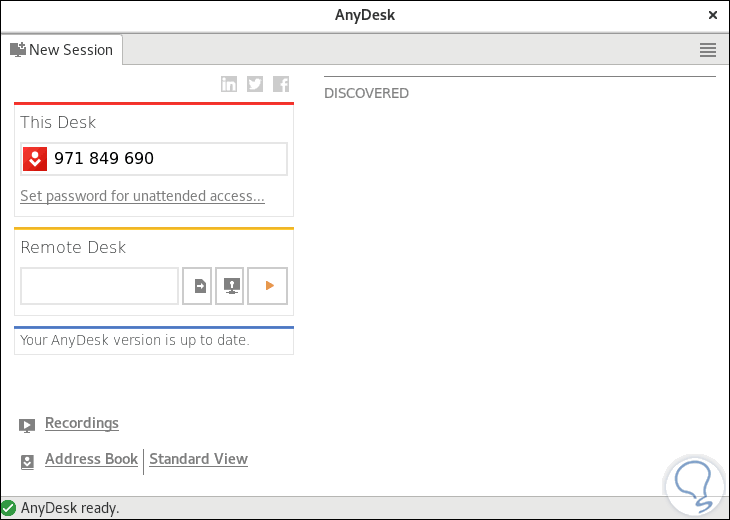Close the AnyDesk window
The height and width of the screenshot is (520, 730).
click(713, 15)
